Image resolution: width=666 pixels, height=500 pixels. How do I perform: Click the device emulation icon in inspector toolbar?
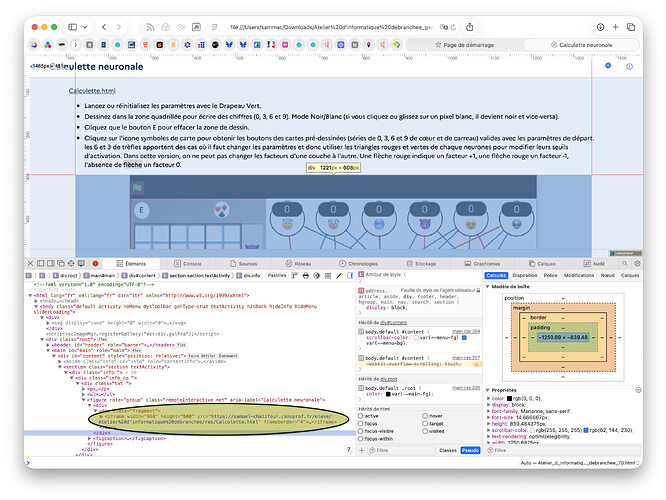81,263
